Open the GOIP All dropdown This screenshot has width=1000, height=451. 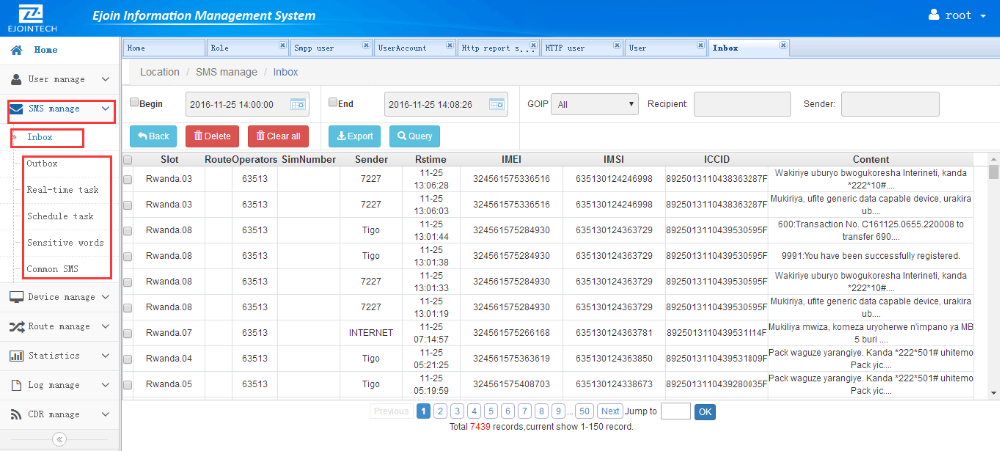(x=595, y=104)
